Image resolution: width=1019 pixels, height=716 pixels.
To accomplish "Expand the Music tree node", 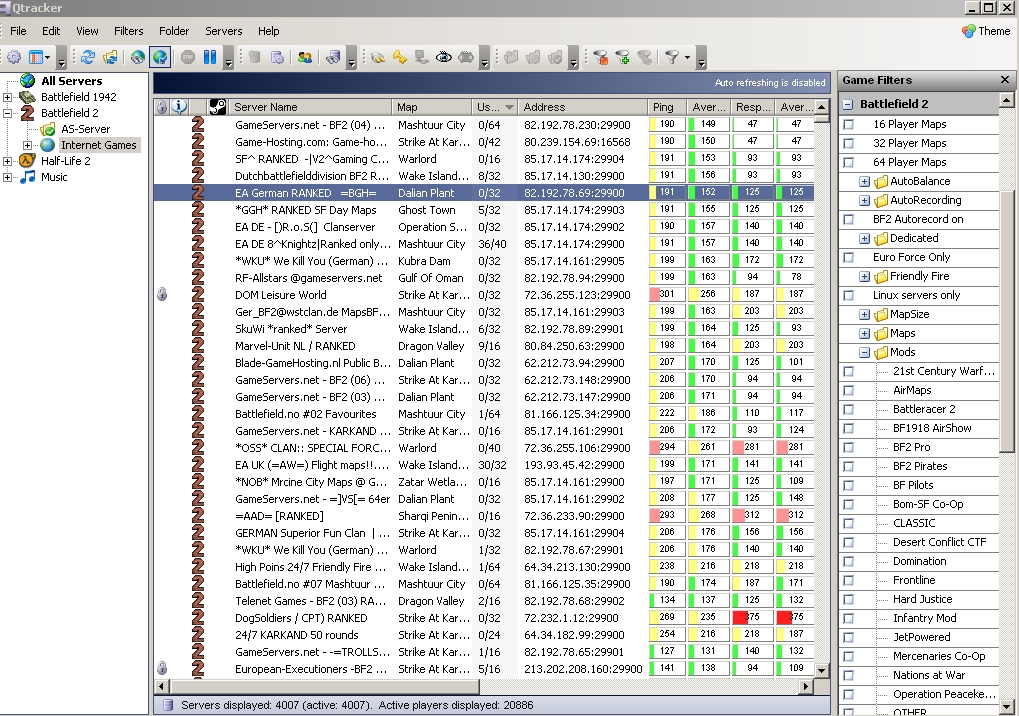I will point(7,177).
